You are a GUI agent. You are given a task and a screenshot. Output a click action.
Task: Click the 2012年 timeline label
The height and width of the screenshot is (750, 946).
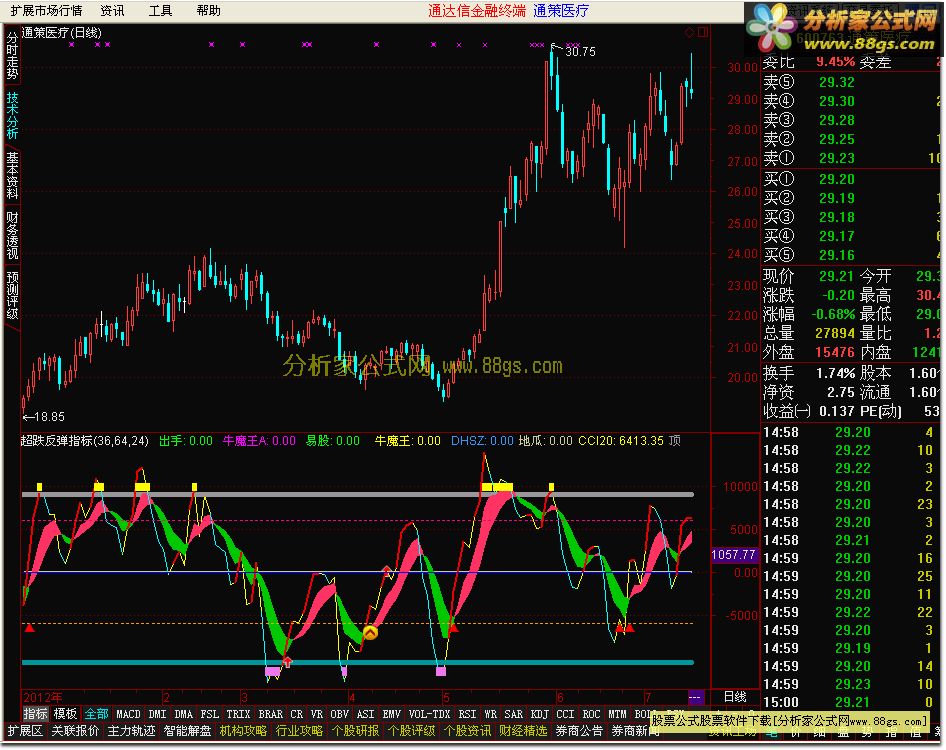(x=42, y=698)
